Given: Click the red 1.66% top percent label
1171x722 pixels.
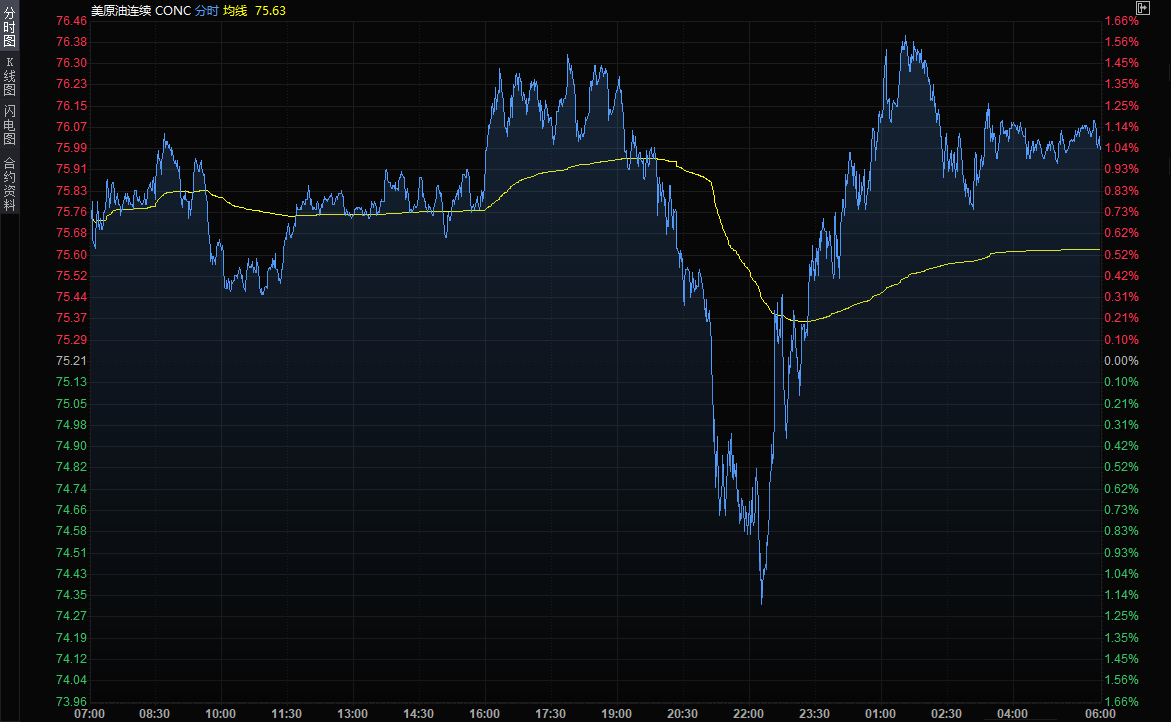Looking at the screenshot, I should click(x=1121, y=20).
